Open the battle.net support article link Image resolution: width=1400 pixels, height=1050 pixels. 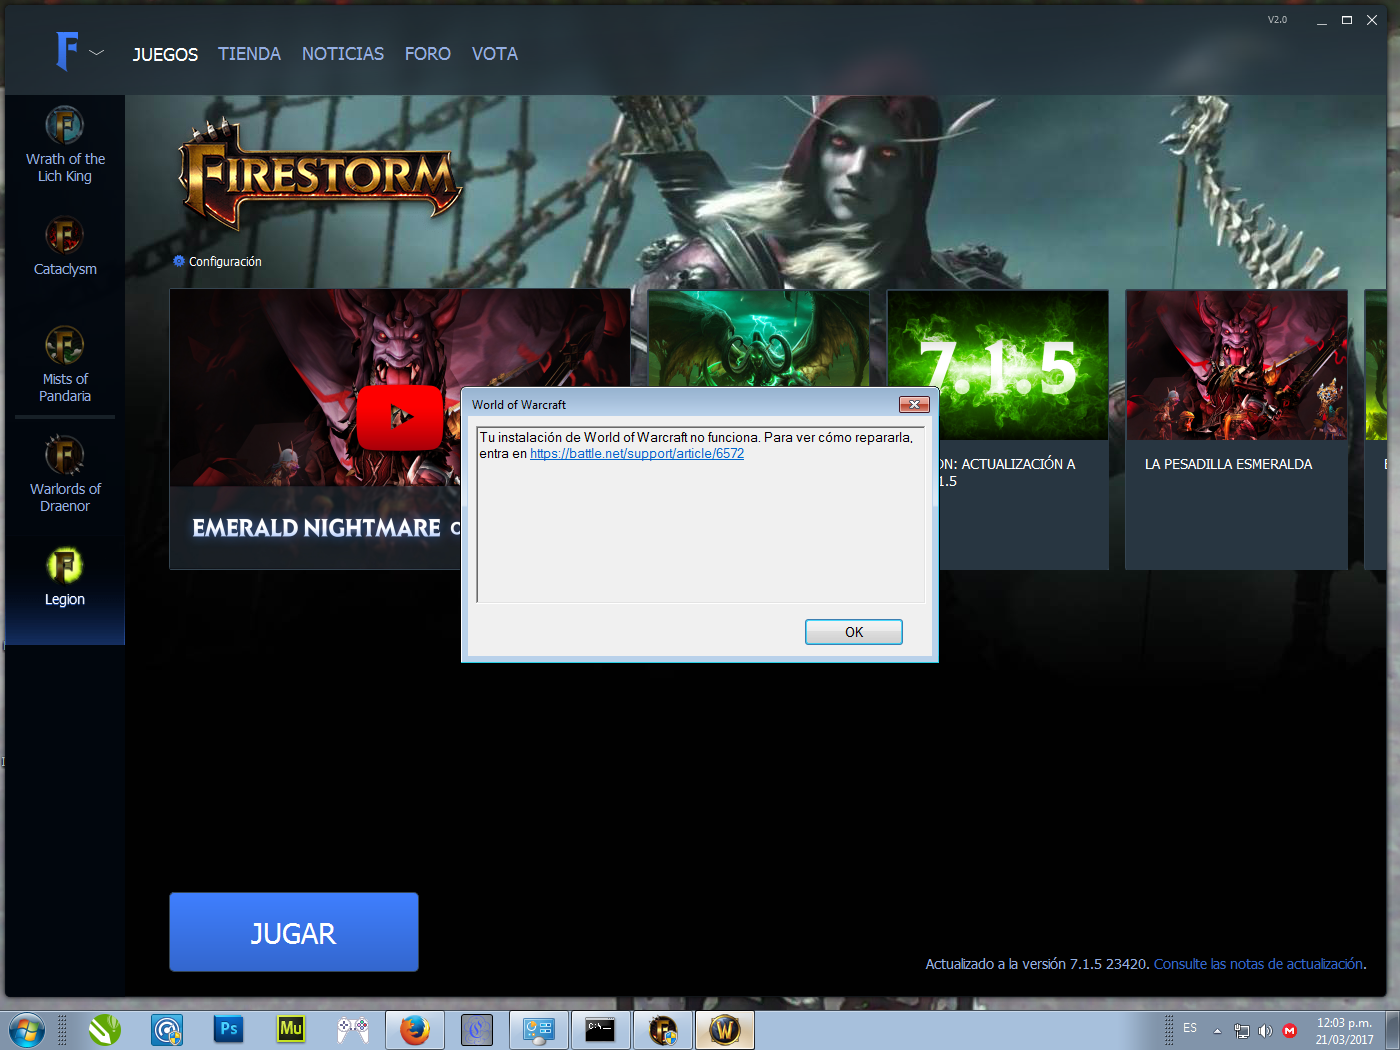pyautogui.click(x=635, y=453)
